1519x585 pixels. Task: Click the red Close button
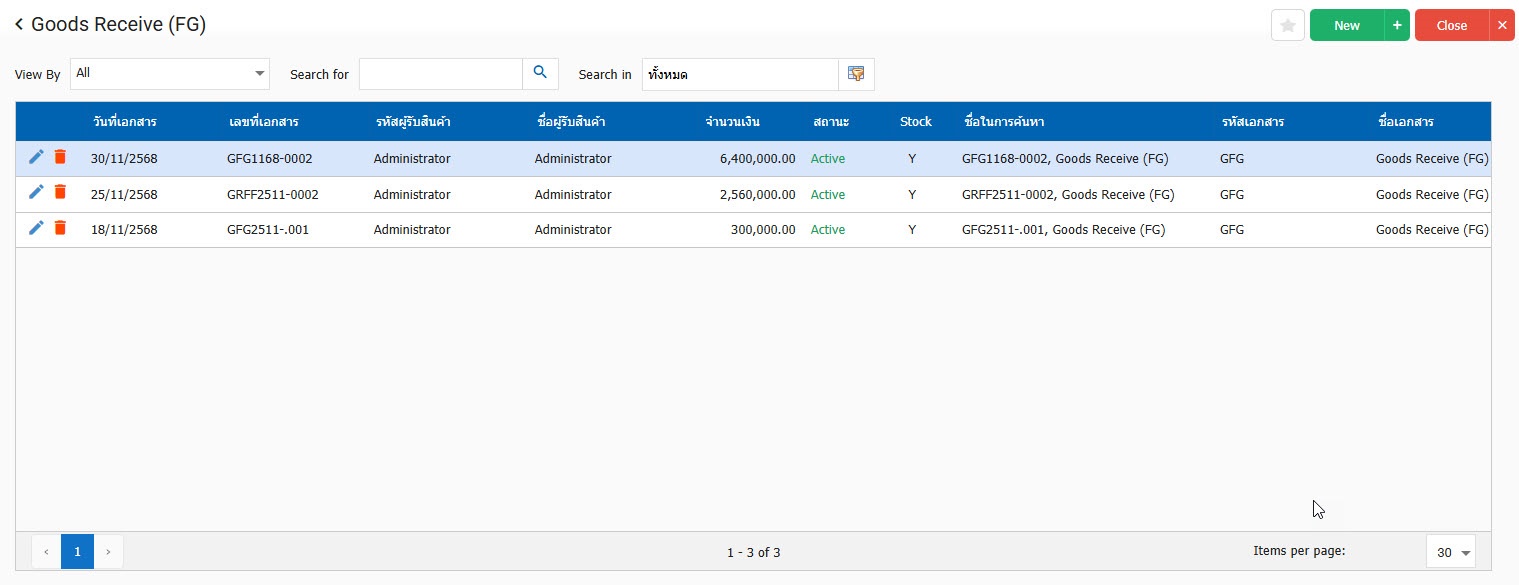pyautogui.click(x=1451, y=26)
